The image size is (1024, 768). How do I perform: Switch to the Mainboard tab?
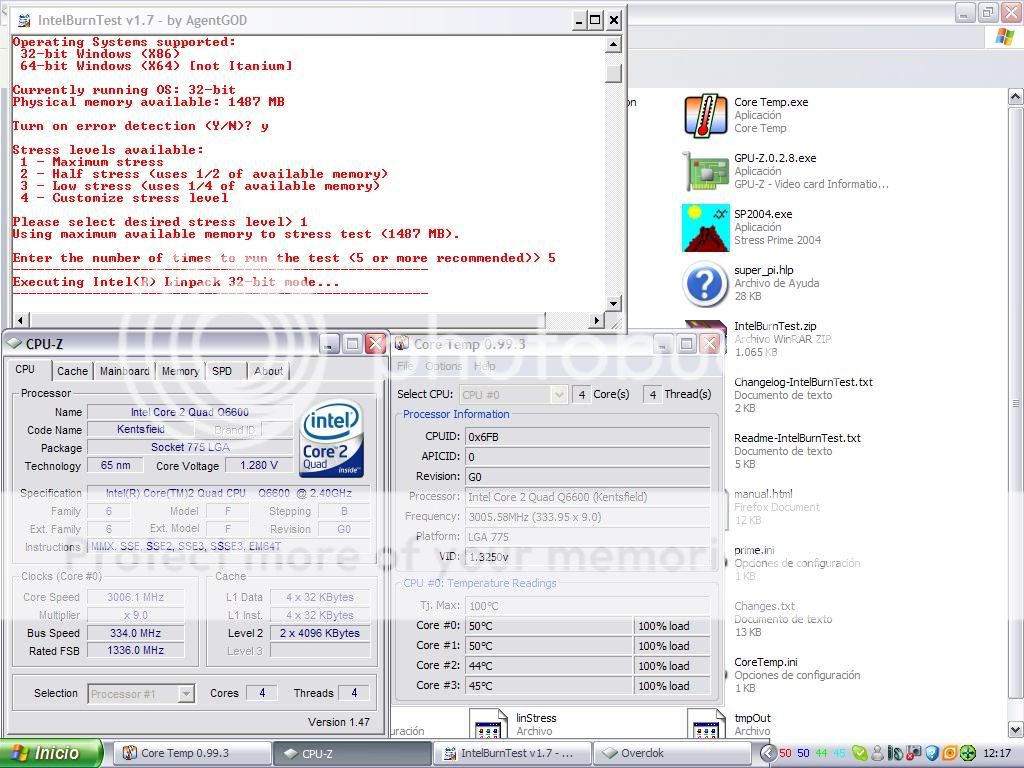pyautogui.click(x=125, y=371)
